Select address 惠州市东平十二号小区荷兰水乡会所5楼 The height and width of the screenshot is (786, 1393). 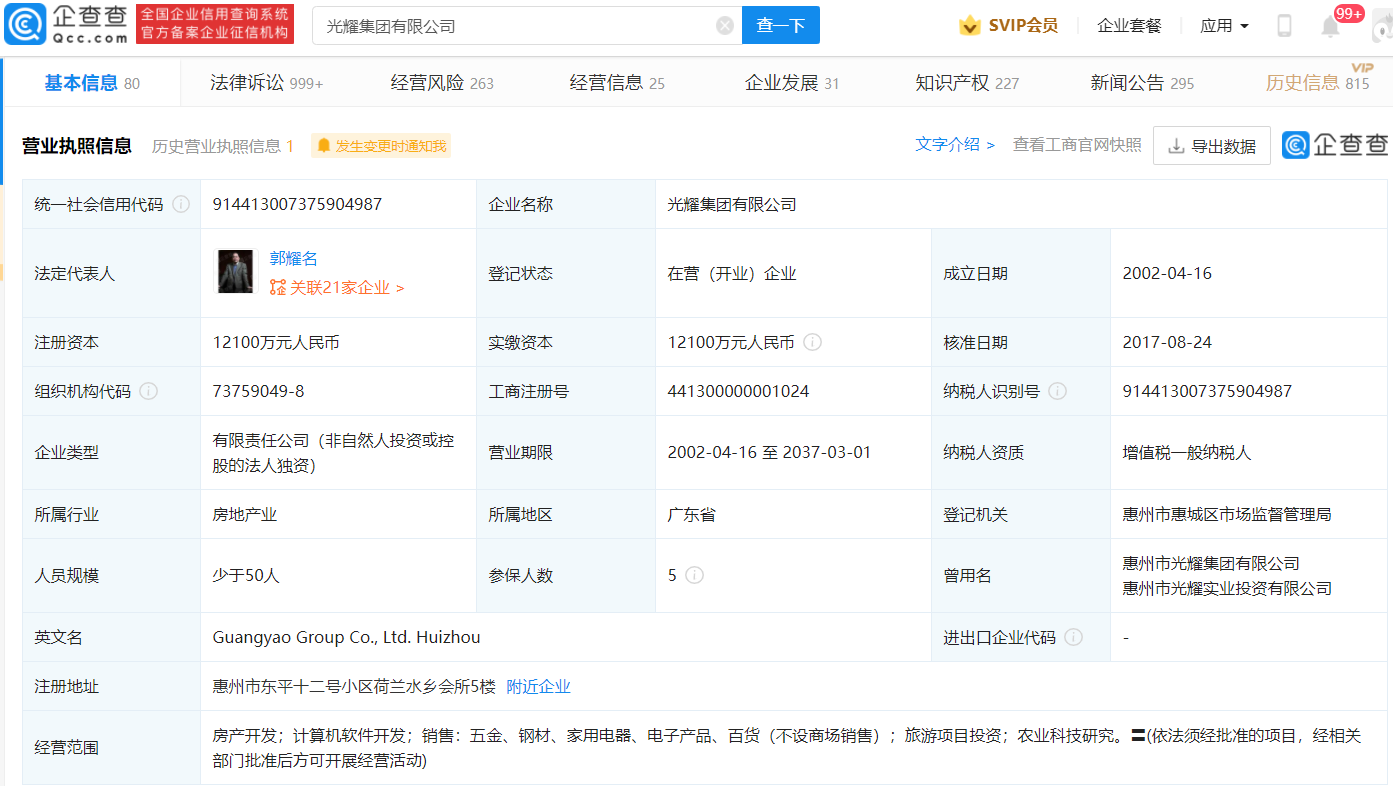click(x=354, y=686)
